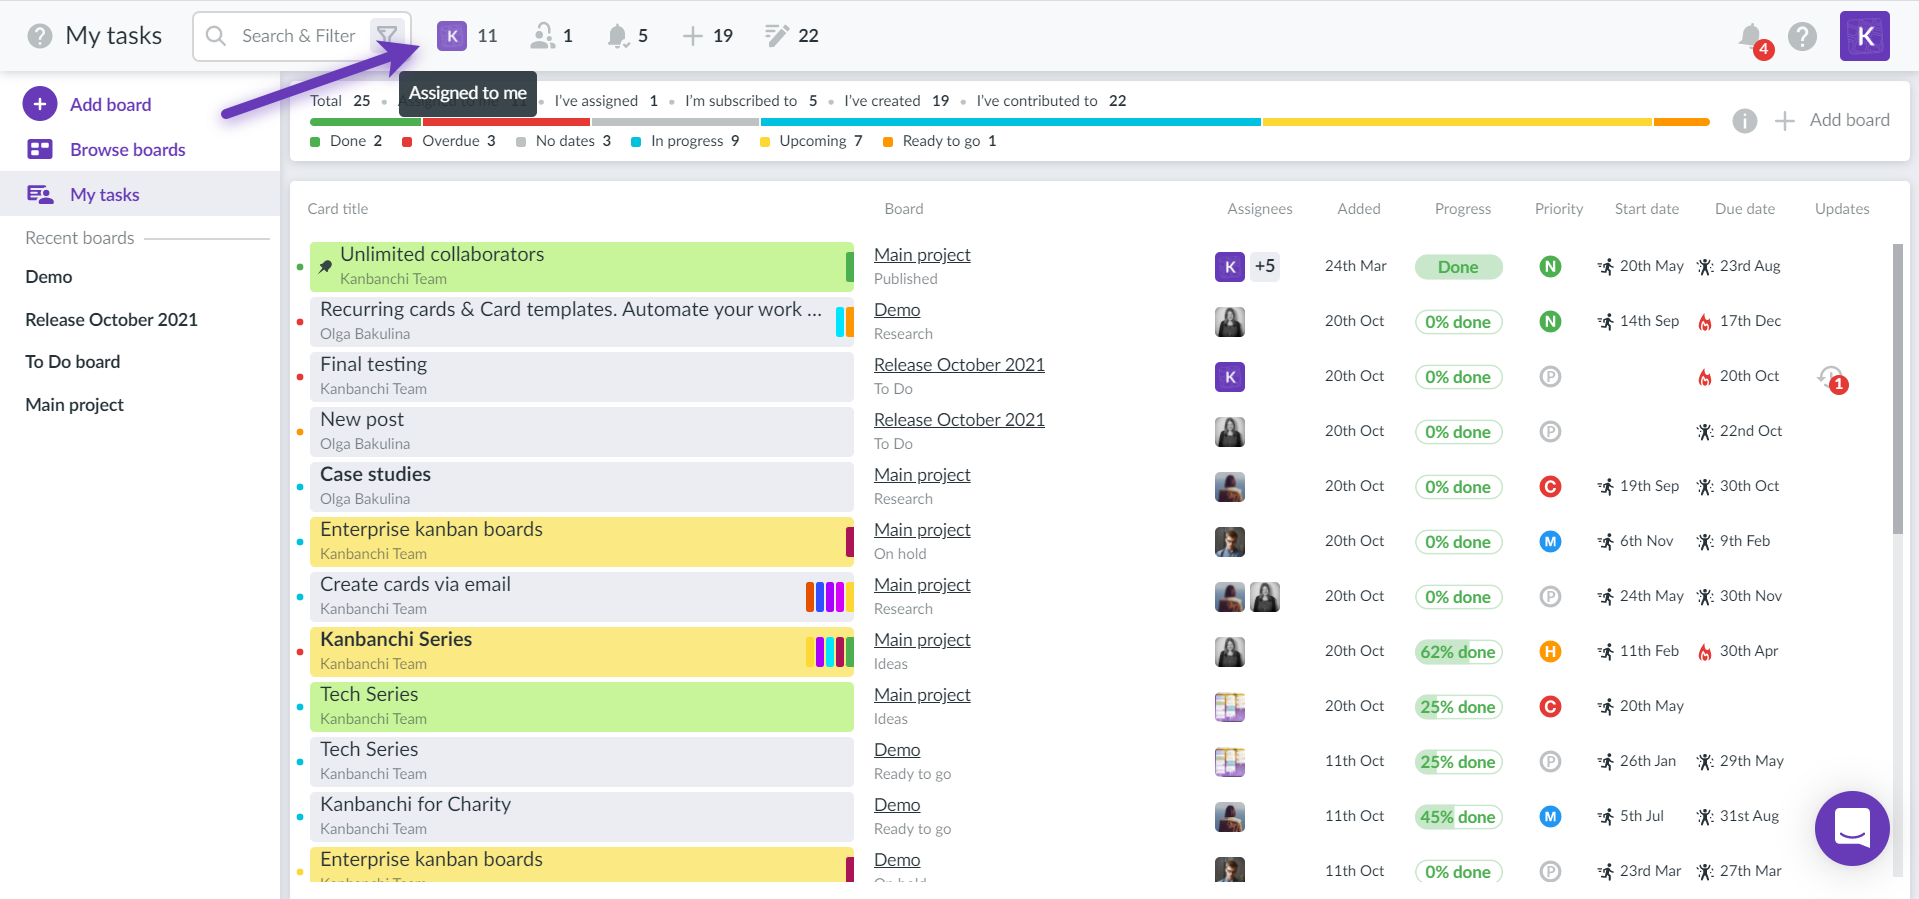Open the Create cards via email card

click(582, 596)
